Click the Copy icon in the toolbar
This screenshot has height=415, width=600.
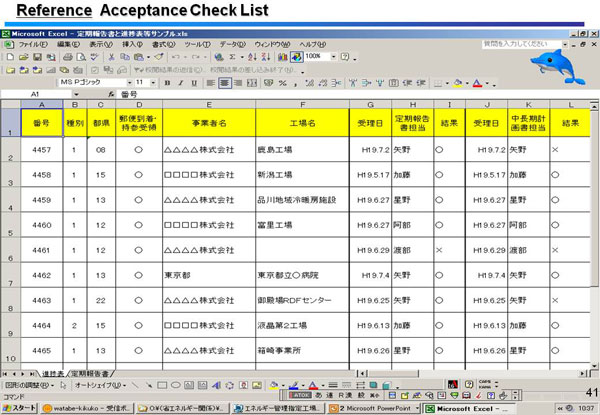coord(125,57)
